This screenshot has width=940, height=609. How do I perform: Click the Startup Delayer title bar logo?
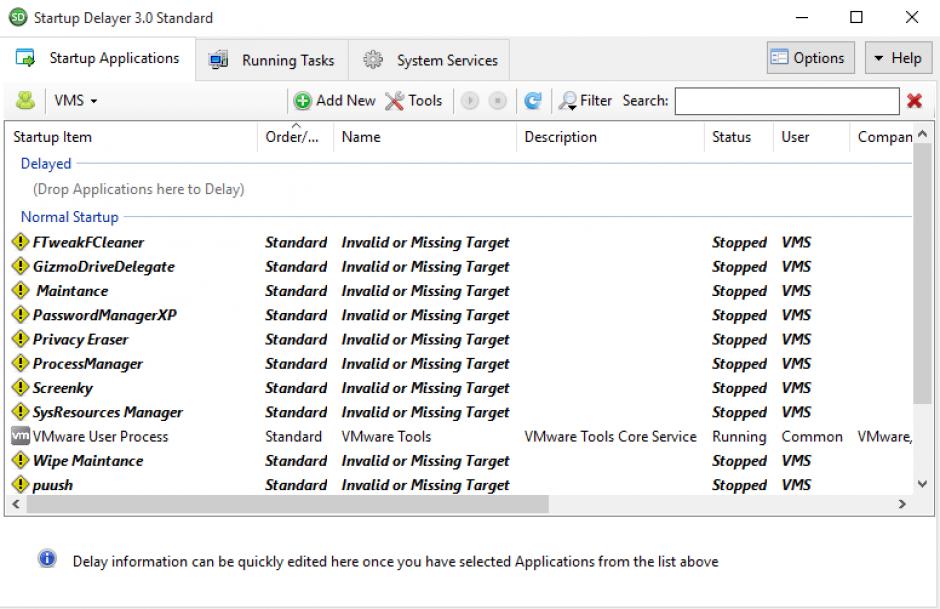[19, 17]
